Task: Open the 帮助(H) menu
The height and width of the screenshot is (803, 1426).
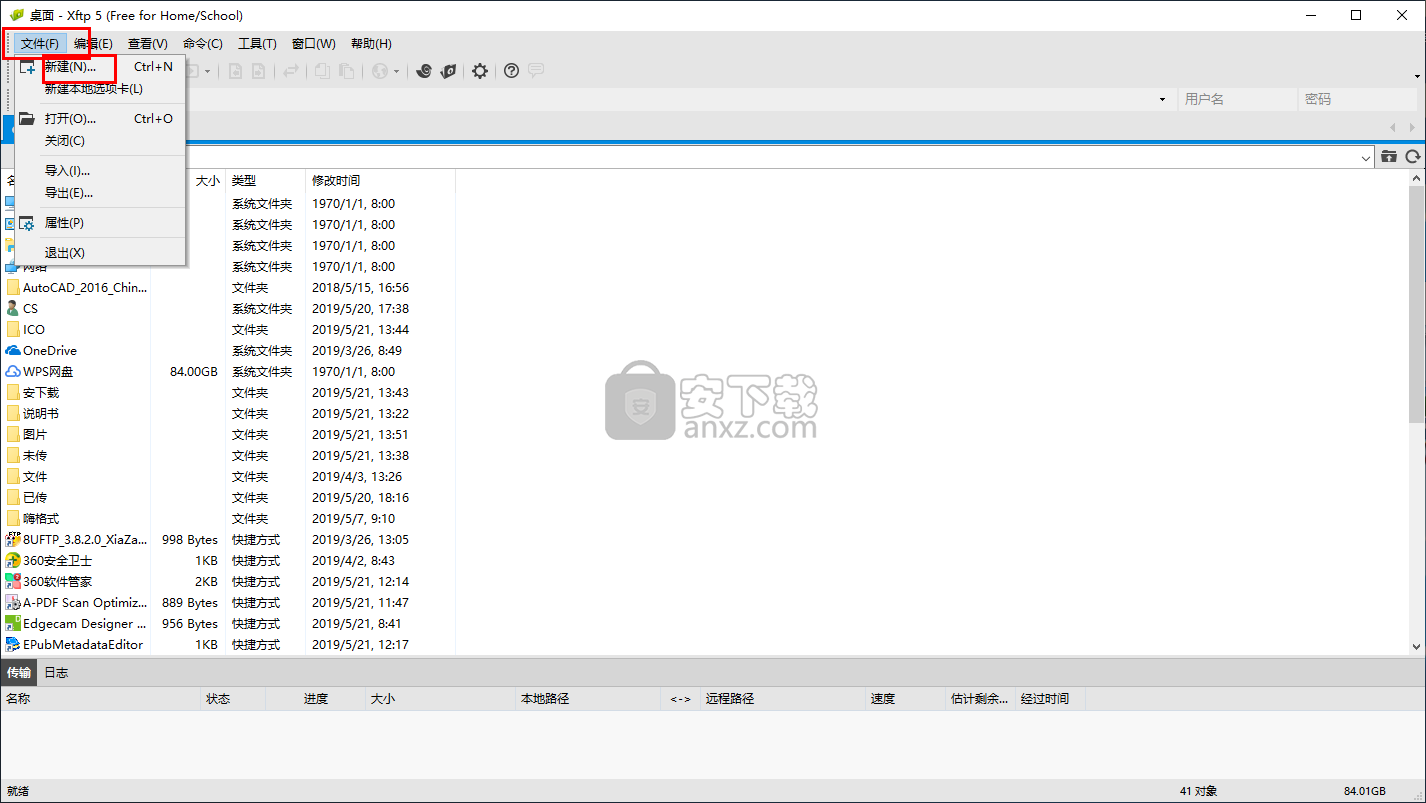Action: tap(371, 44)
